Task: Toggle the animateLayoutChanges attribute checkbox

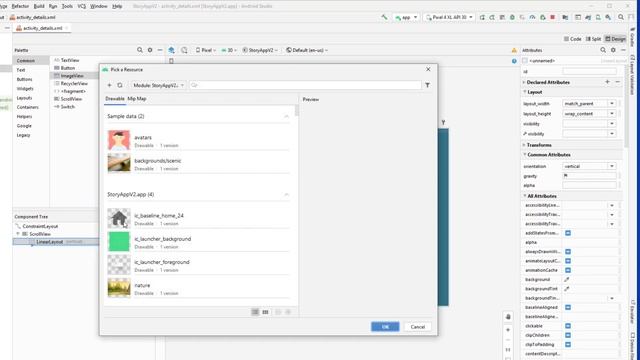Action: click(x=568, y=261)
